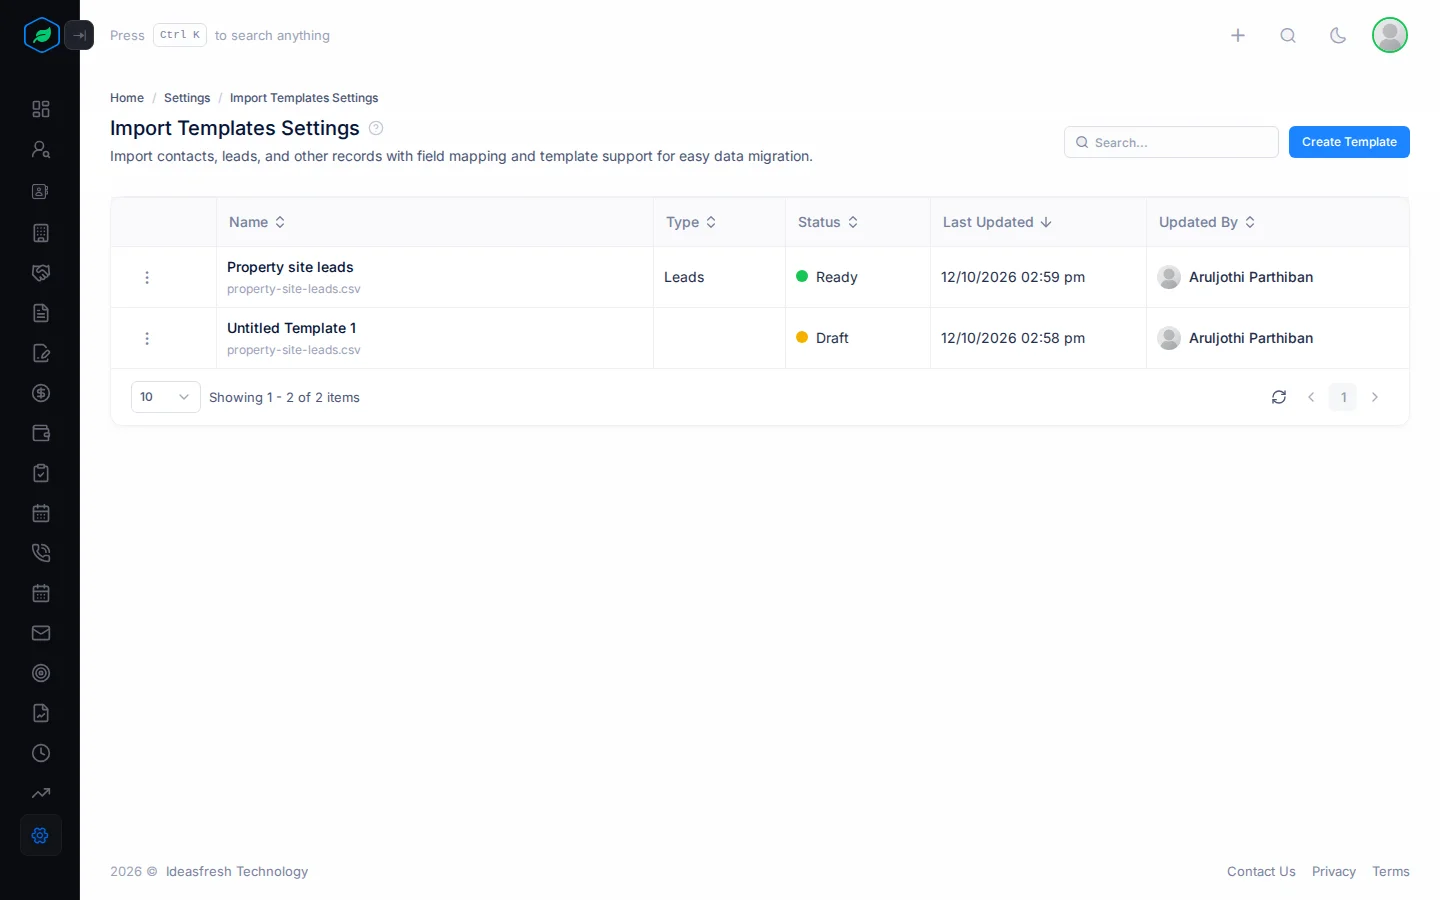Open the phone calls sidebar icon

41,553
